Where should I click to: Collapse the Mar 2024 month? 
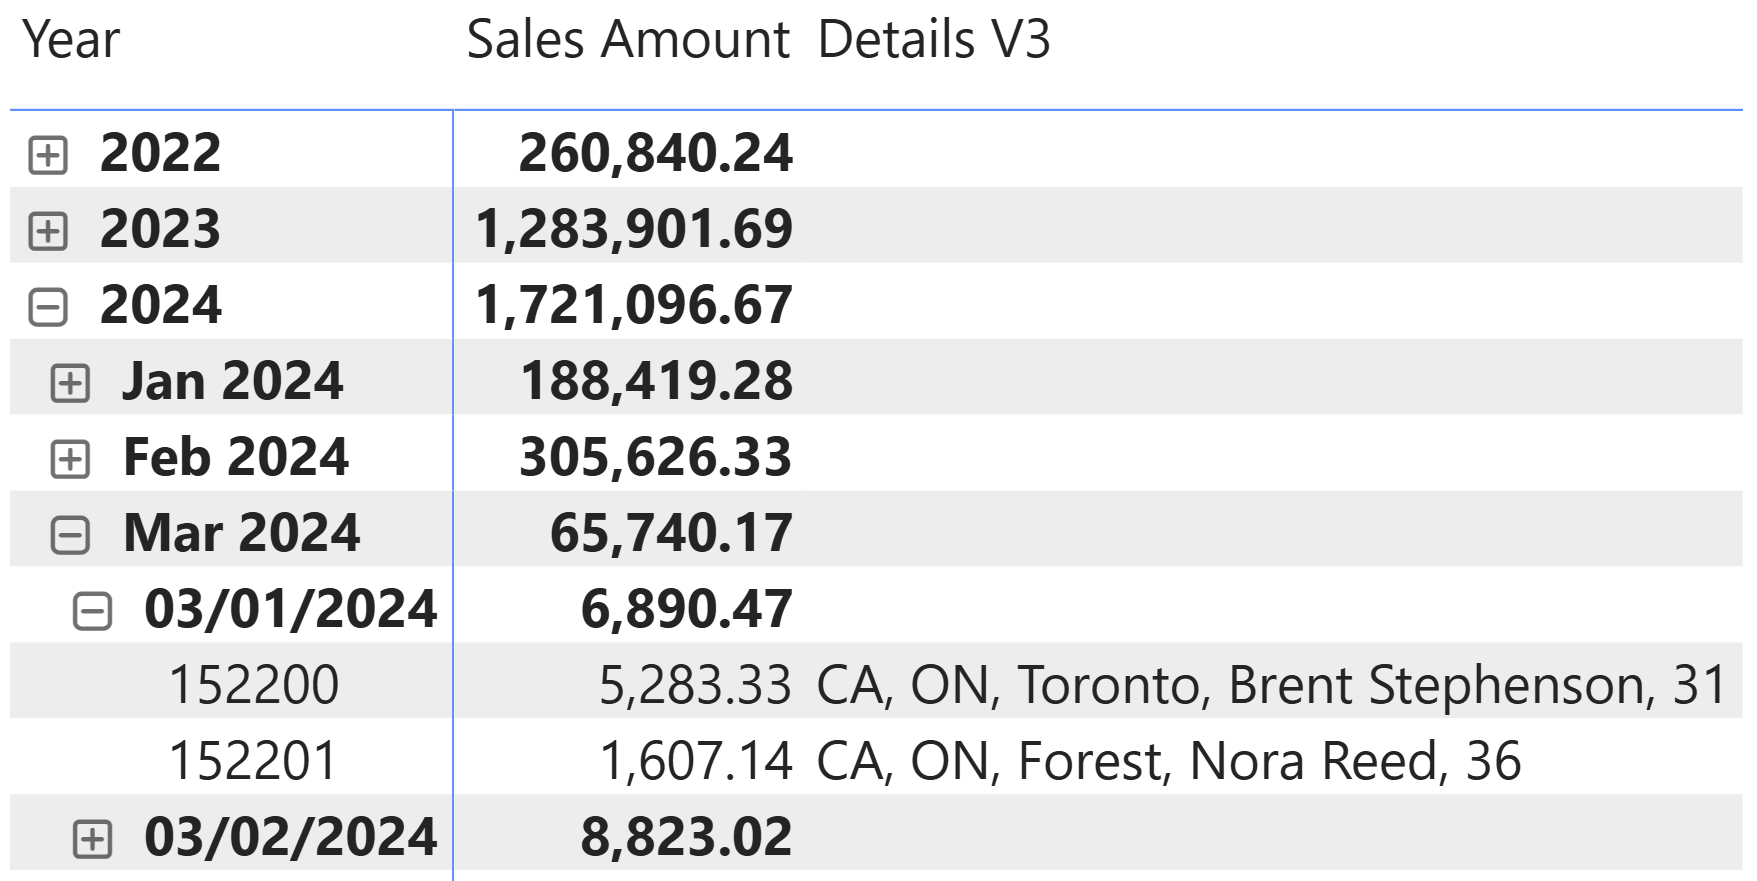[70, 535]
